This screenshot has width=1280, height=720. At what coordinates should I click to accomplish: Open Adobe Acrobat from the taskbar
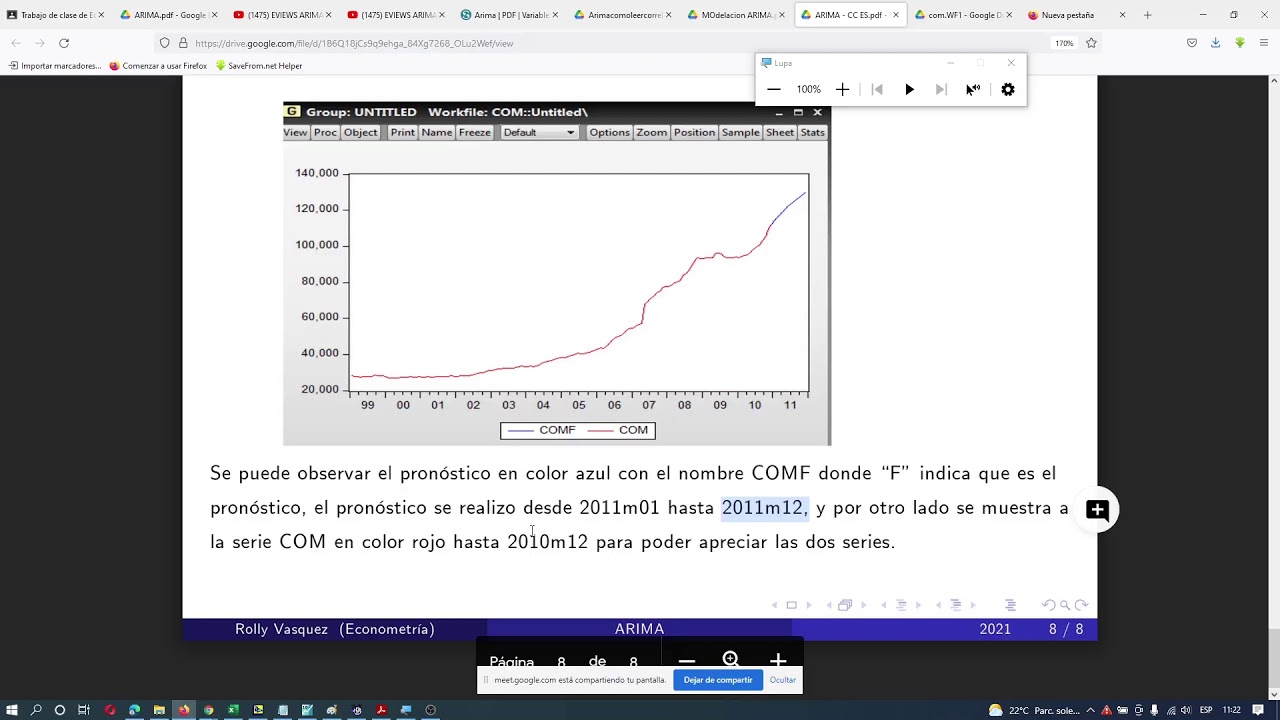[381, 710]
